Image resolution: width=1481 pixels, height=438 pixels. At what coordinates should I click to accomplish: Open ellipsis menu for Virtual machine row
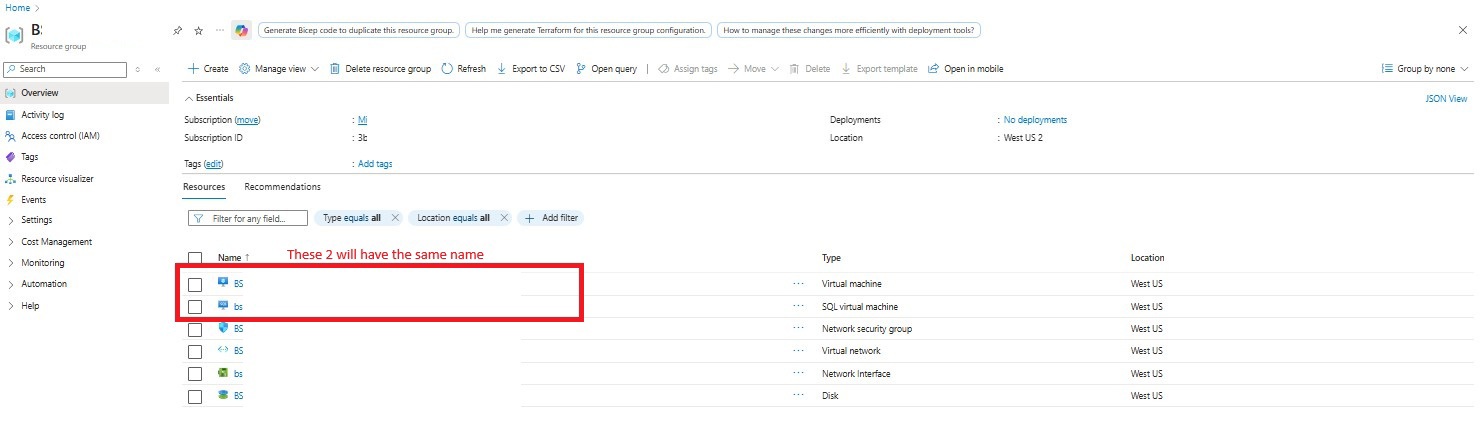798,284
